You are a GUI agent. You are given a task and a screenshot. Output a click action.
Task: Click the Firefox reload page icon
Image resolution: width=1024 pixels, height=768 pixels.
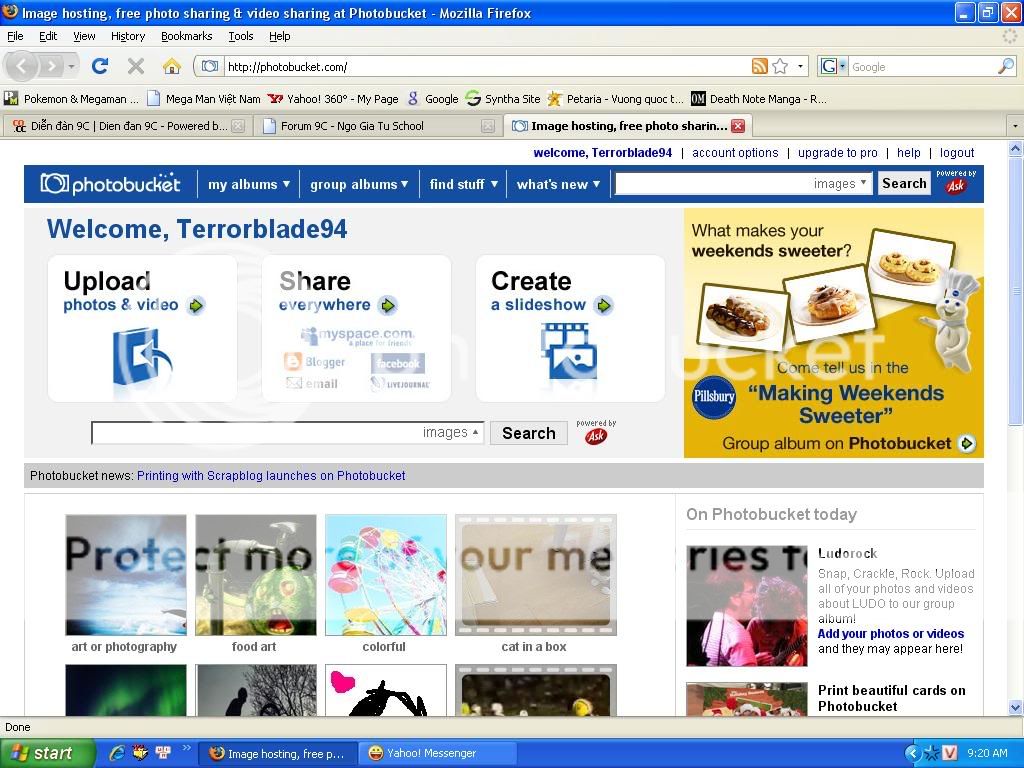[99, 66]
